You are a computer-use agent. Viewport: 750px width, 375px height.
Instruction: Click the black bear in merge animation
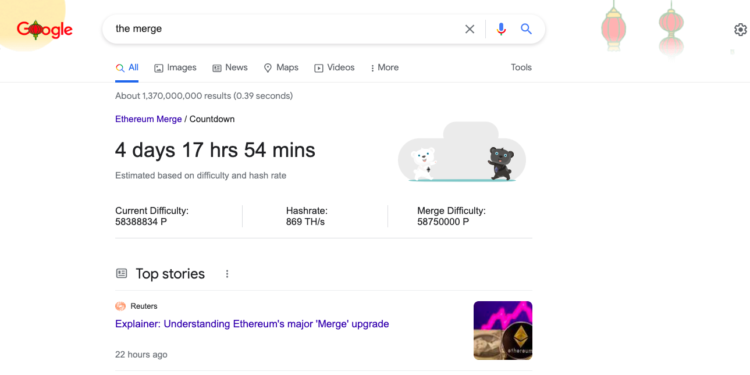pos(501,163)
